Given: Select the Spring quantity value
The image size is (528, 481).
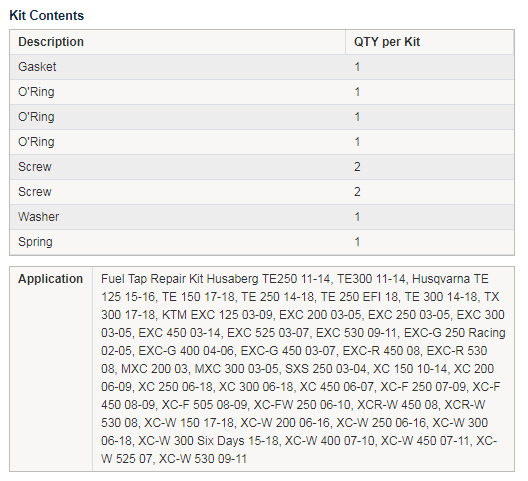Looking at the screenshot, I should click(x=357, y=242).
